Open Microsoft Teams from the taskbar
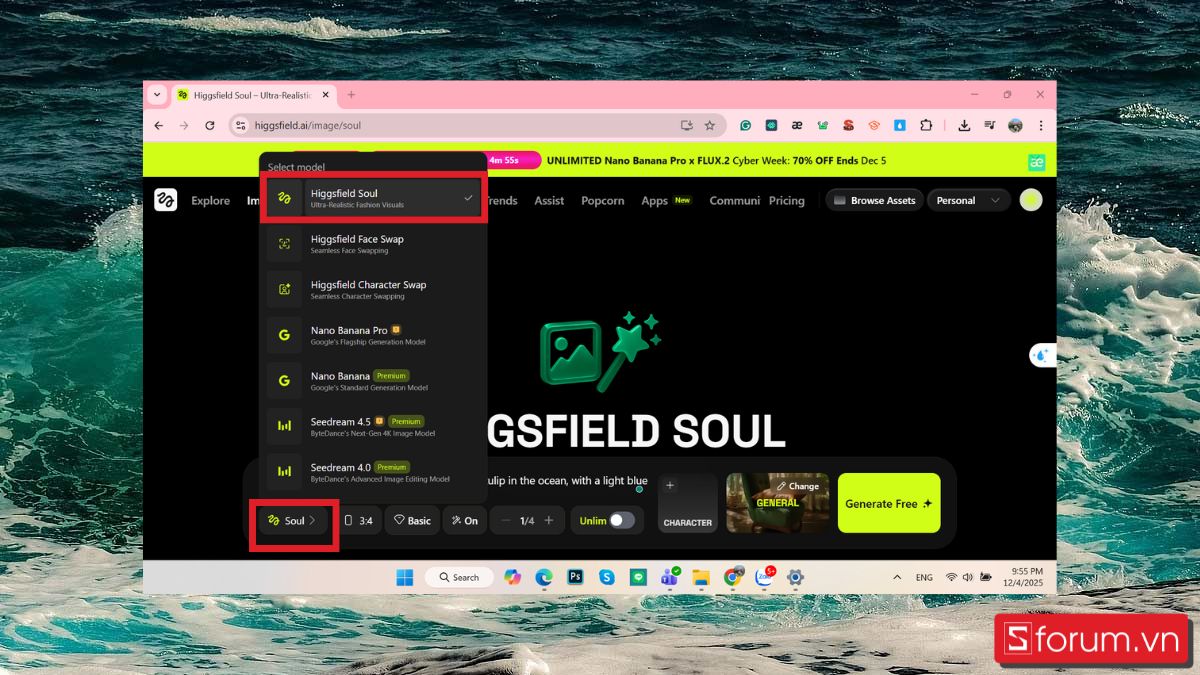1200x675 pixels. tap(669, 577)
